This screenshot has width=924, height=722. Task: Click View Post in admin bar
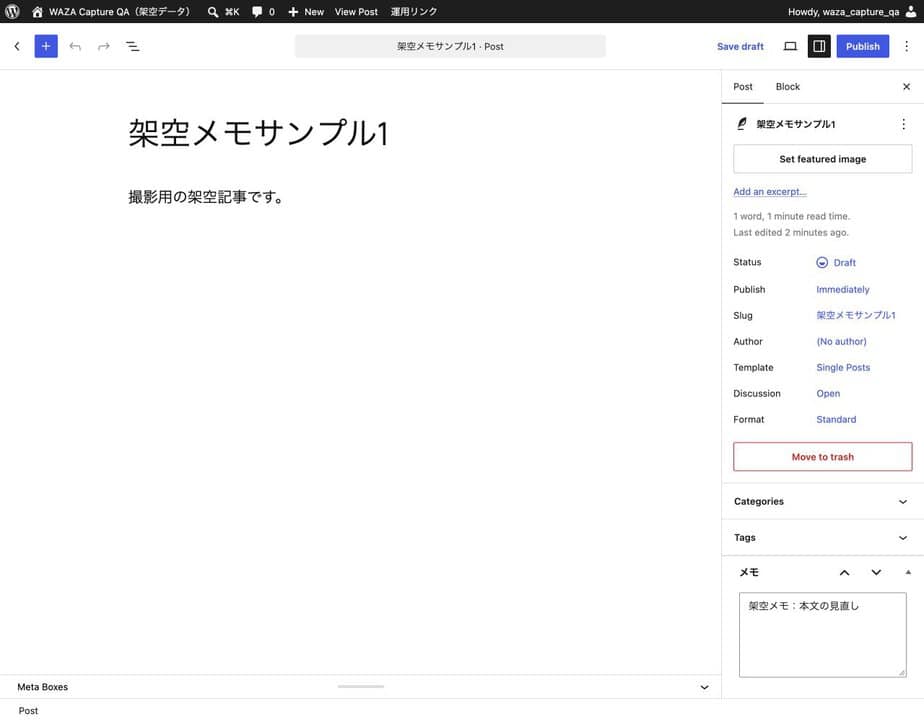356,11
